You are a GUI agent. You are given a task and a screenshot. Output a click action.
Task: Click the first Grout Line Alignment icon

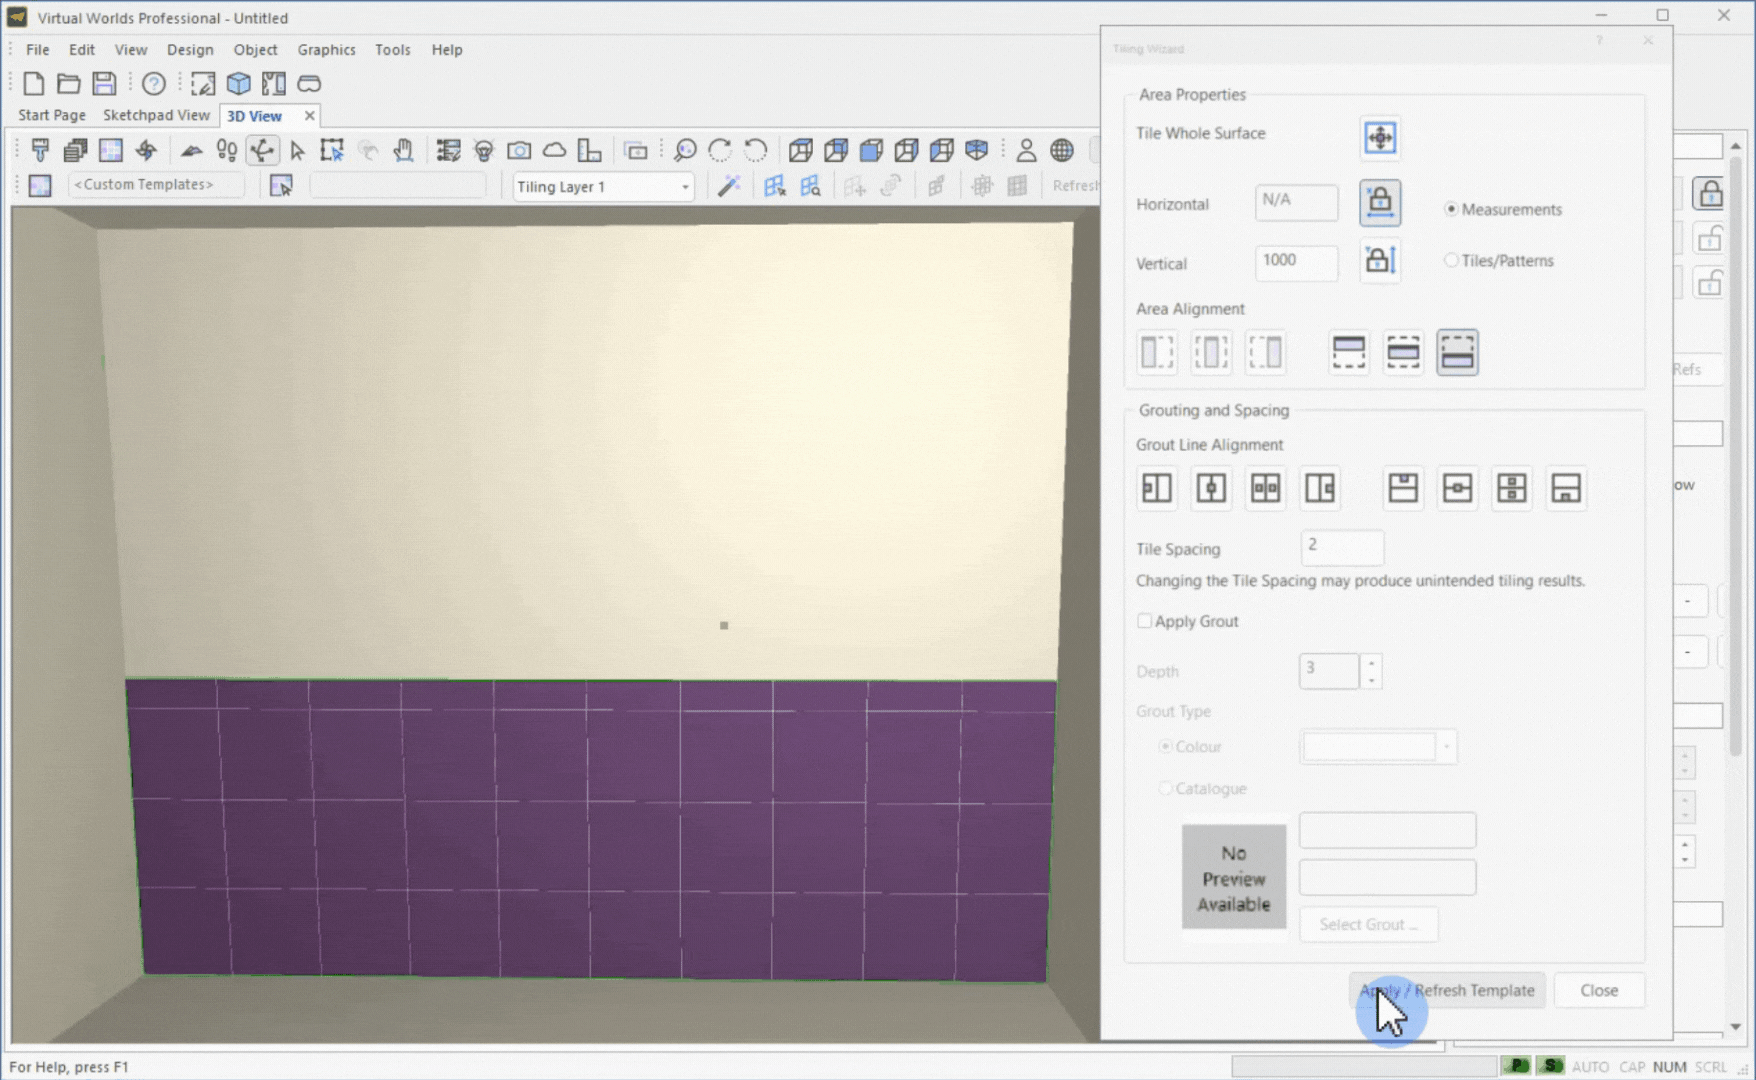(1157, 488)
